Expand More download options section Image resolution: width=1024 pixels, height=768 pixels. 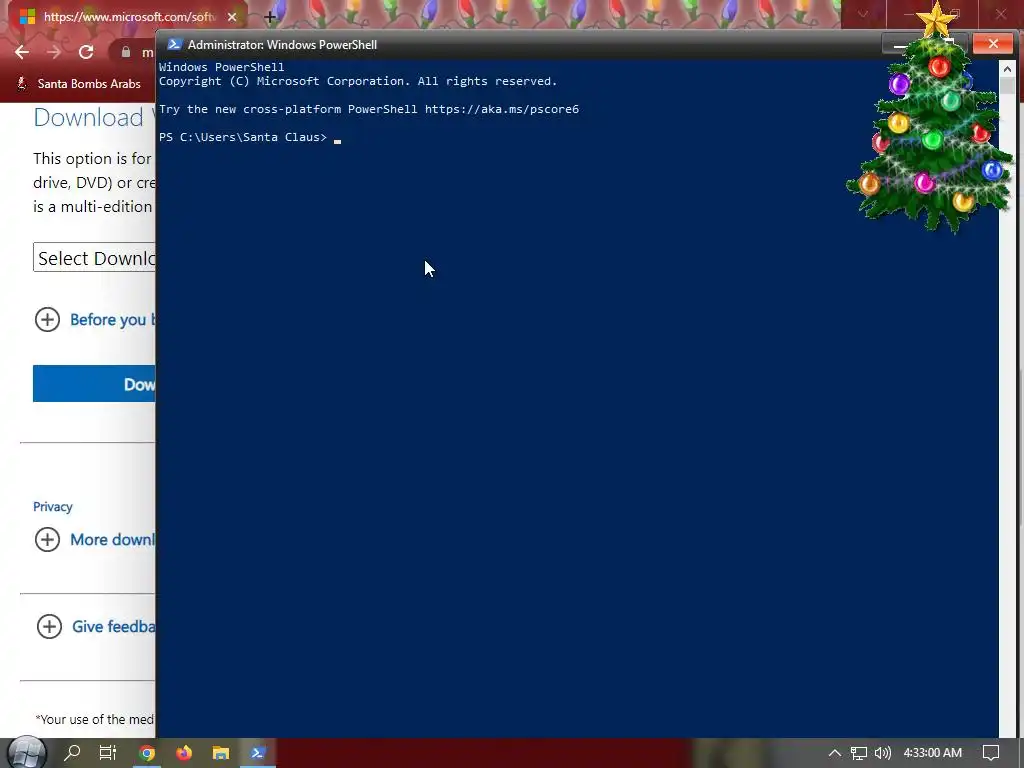click(x=96, y=539)
